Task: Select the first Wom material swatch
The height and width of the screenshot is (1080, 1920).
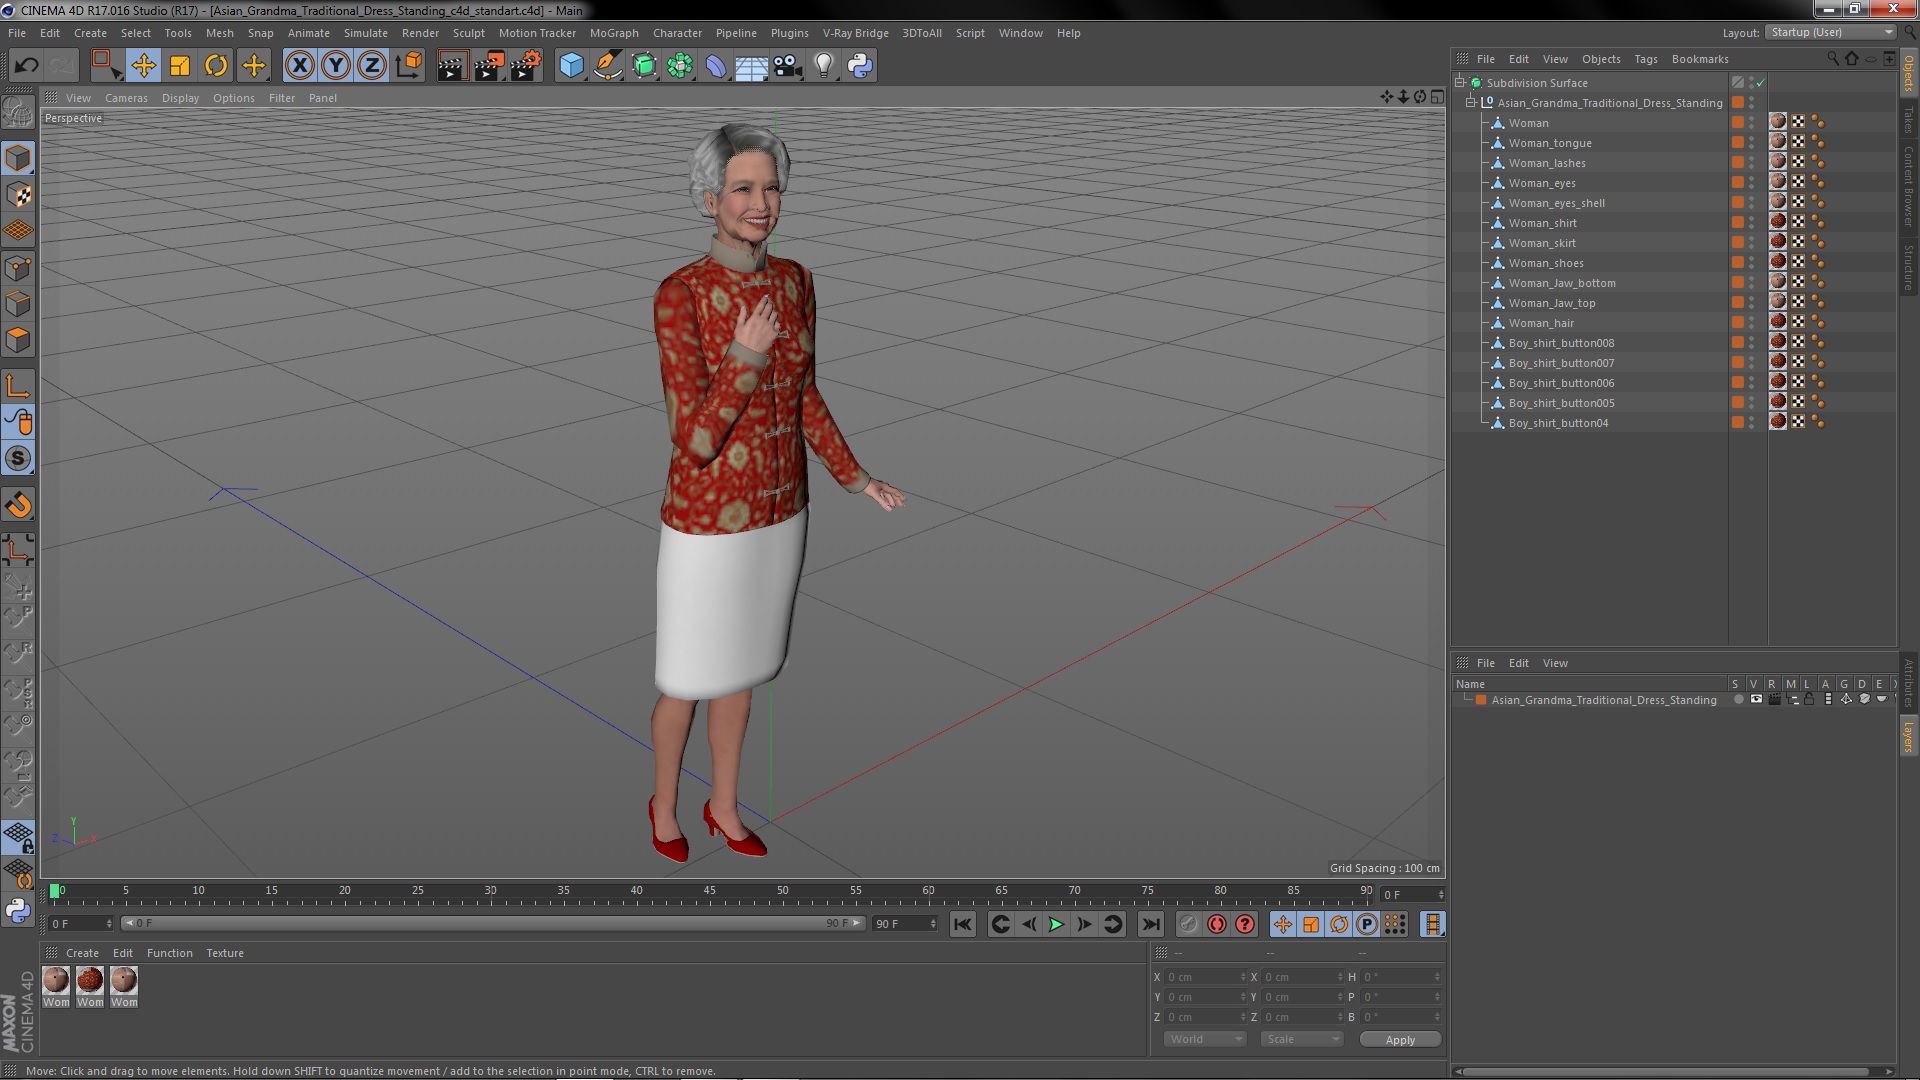Action: pyautogui.click(x=56, y=987)
